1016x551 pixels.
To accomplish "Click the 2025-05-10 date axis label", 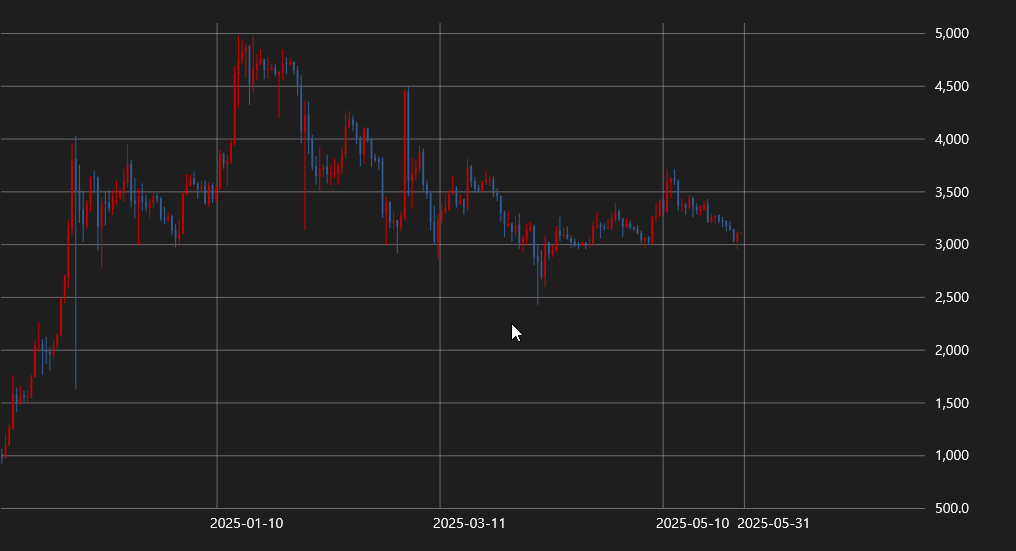I will pos(692,523).
